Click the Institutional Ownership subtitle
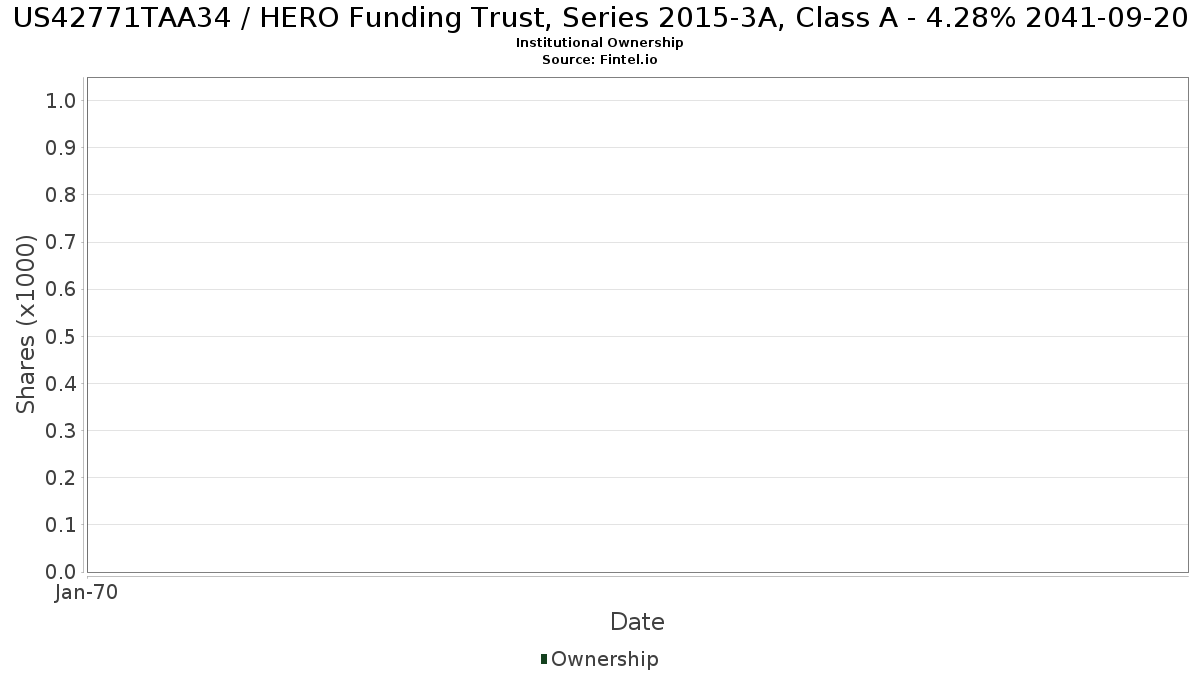Screen dimensions: 1200x675 click(600, 43)
